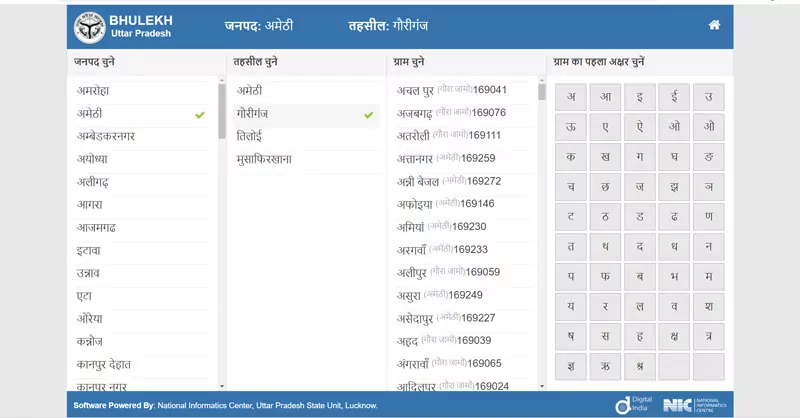Click the district list scrollbar thumb

(x=221, y=111)
